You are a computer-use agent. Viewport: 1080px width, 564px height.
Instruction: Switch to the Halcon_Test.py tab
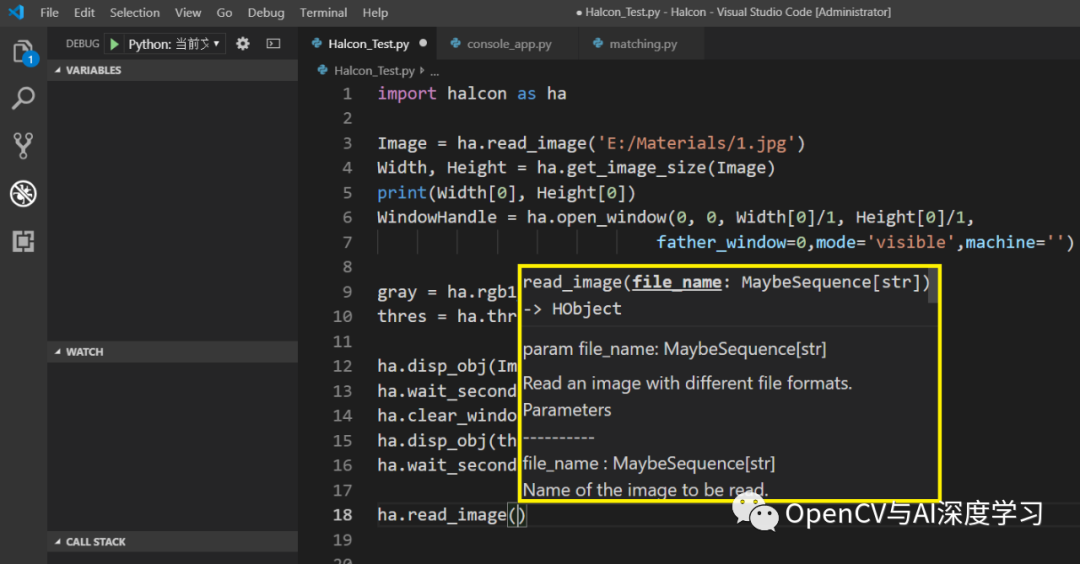(x=368, y=44)
